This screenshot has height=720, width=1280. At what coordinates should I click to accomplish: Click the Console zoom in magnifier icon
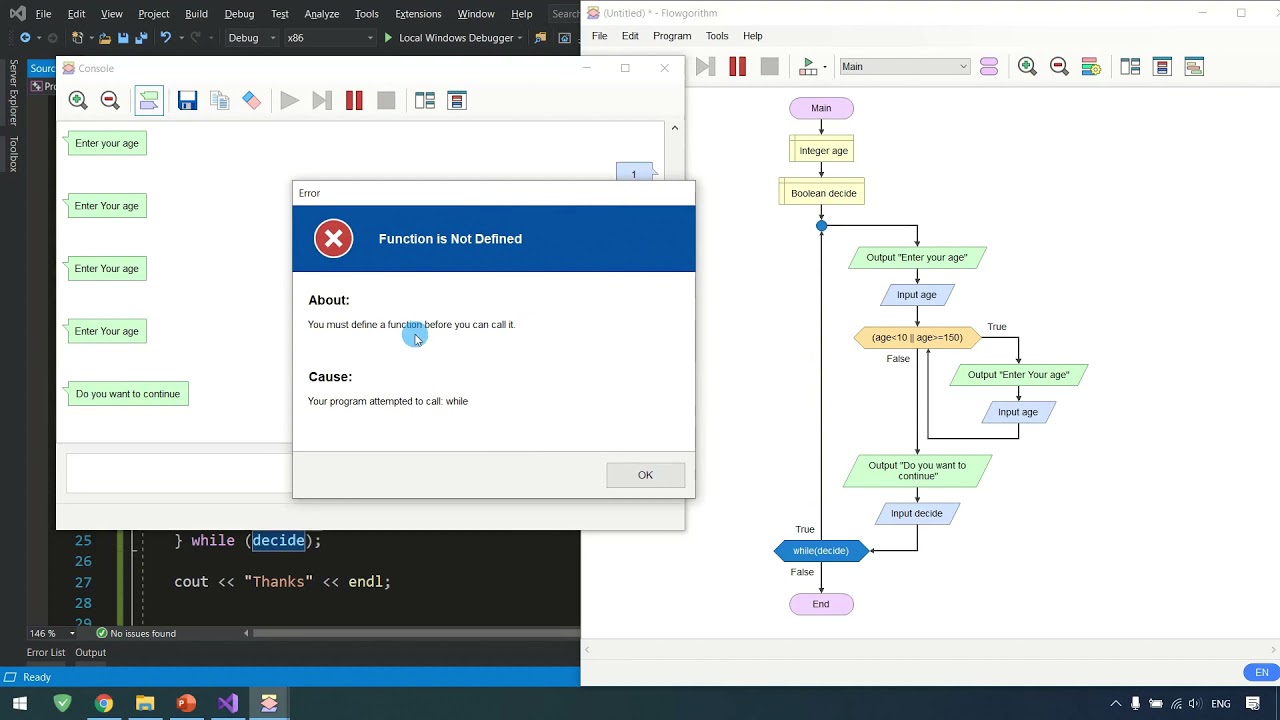(x=78, y=100)
